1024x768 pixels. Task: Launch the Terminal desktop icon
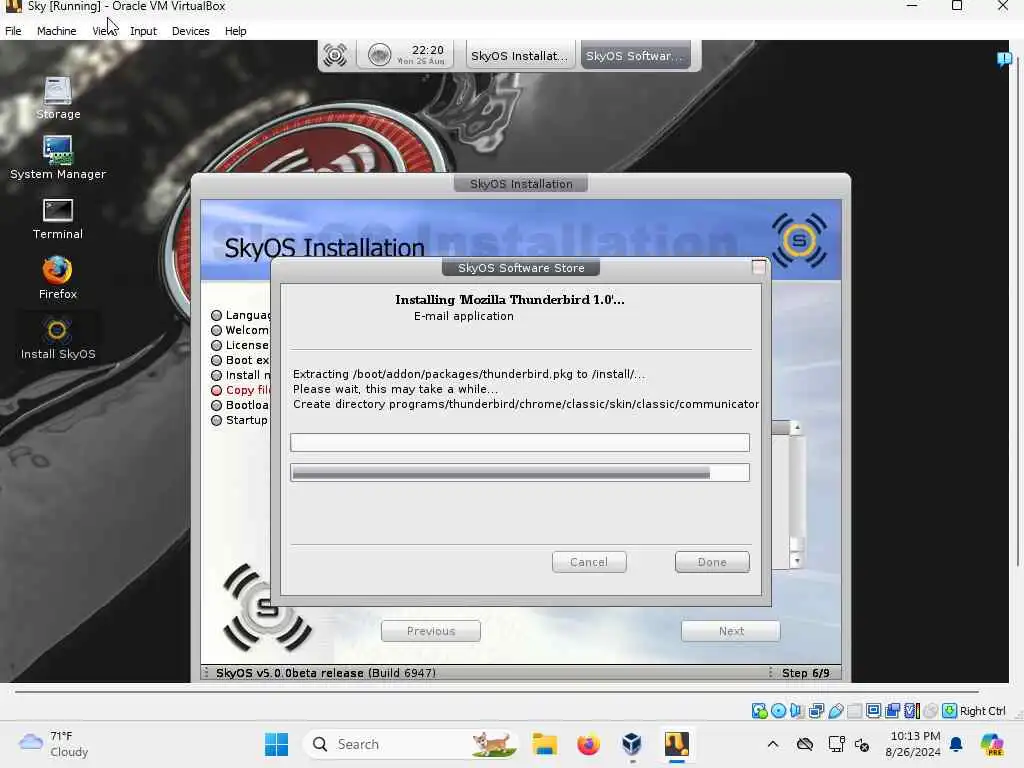pyautogui.click(x=57, y=219)
